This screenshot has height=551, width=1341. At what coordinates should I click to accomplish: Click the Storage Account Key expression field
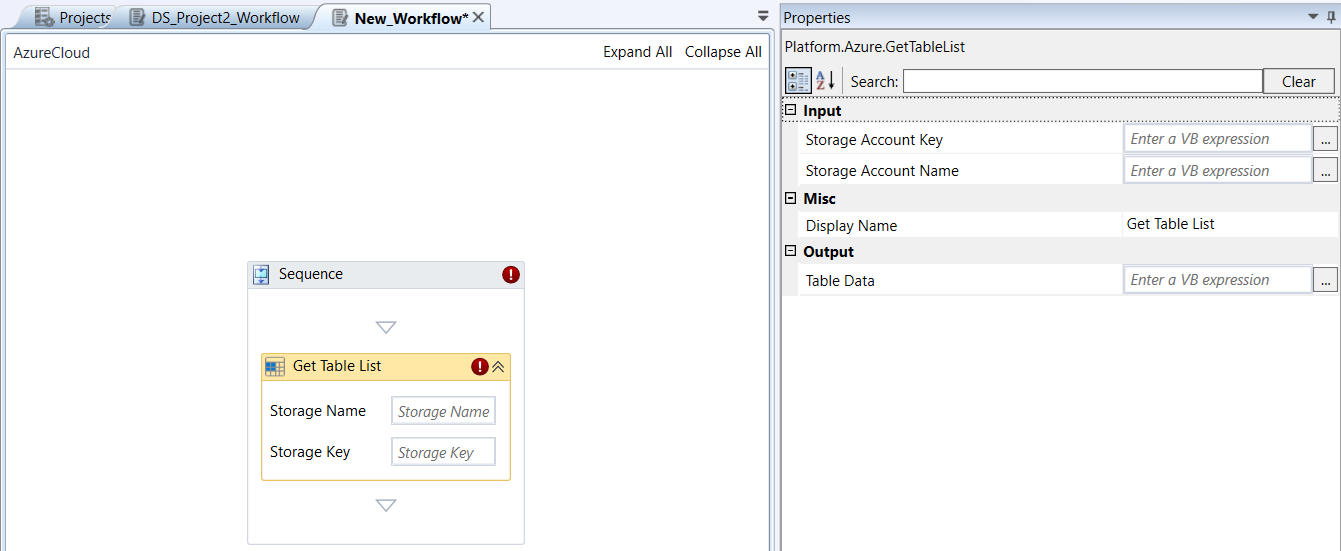(x=1217, y=139)
